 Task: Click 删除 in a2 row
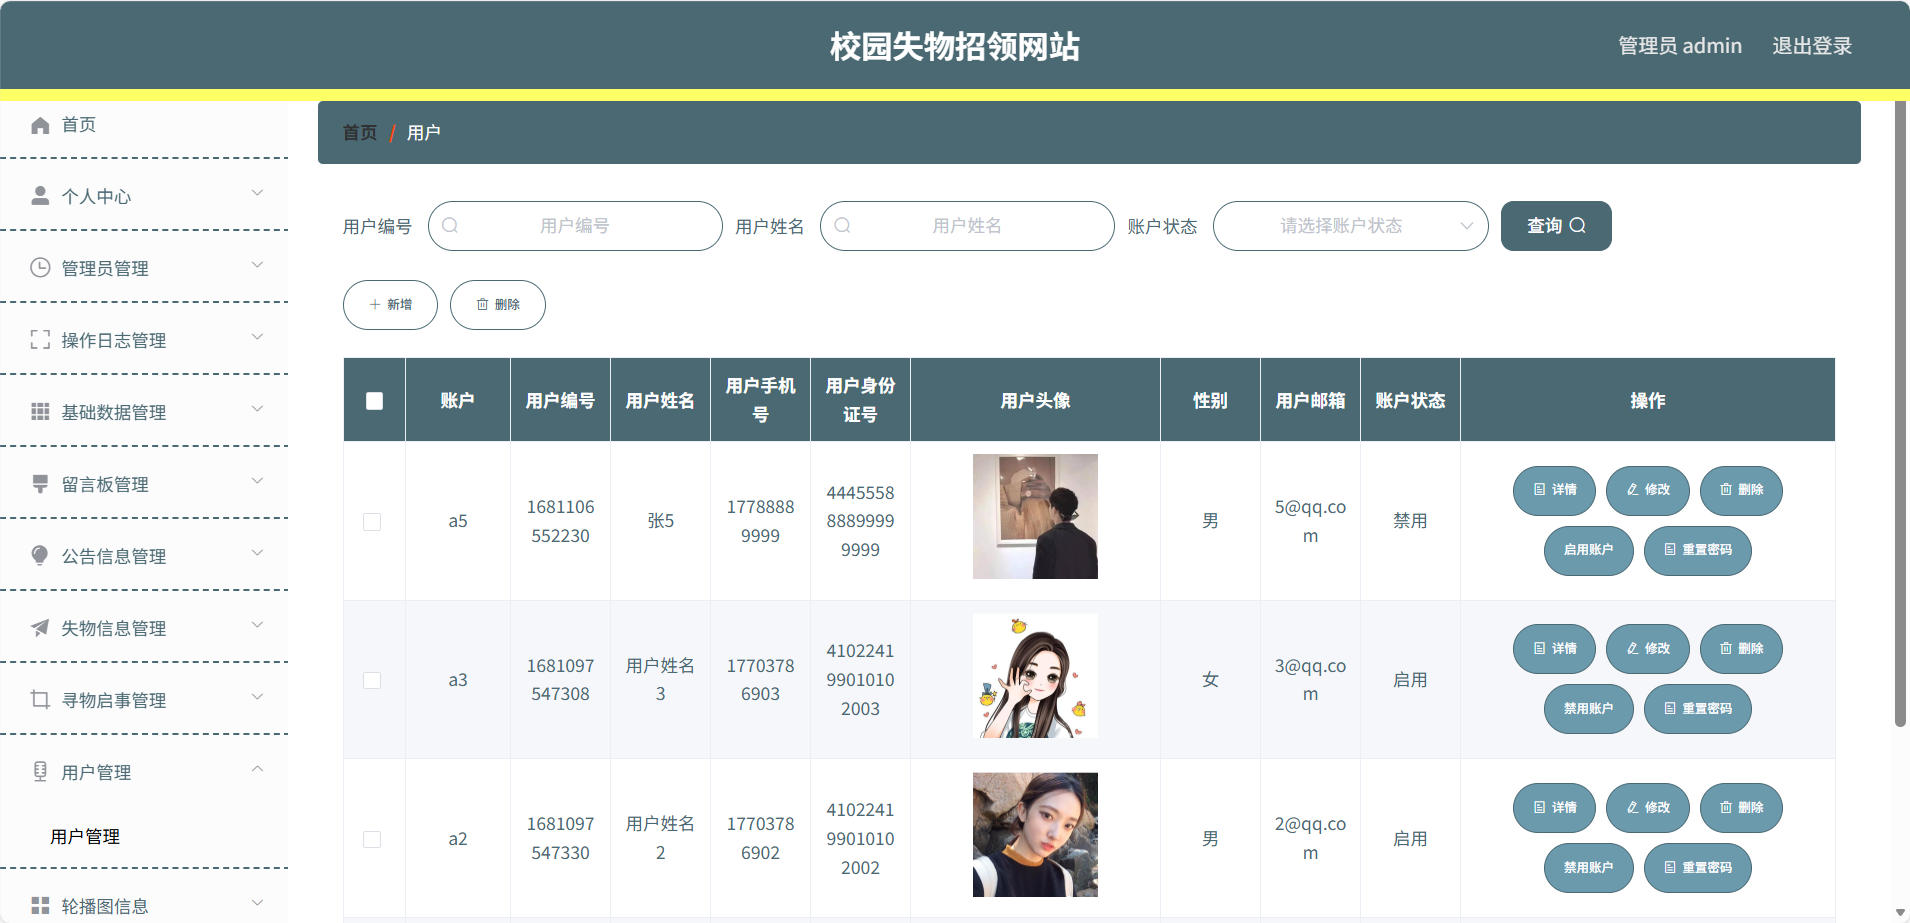[1741, 808]
